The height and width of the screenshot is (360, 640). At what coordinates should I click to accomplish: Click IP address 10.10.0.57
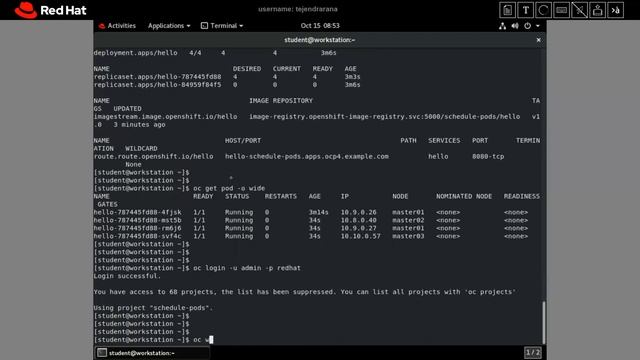tap(360, 236)
